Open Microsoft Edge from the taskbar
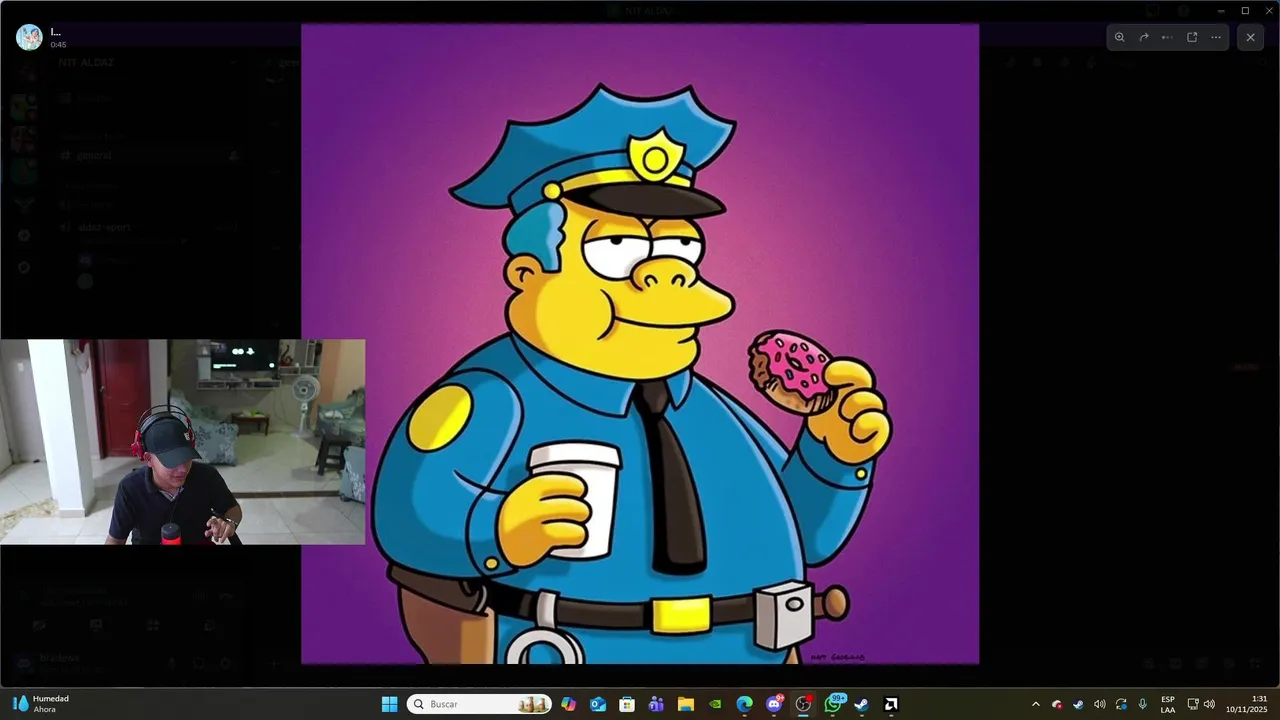This screenshot has width=1280, height=720. pos(744,704)
